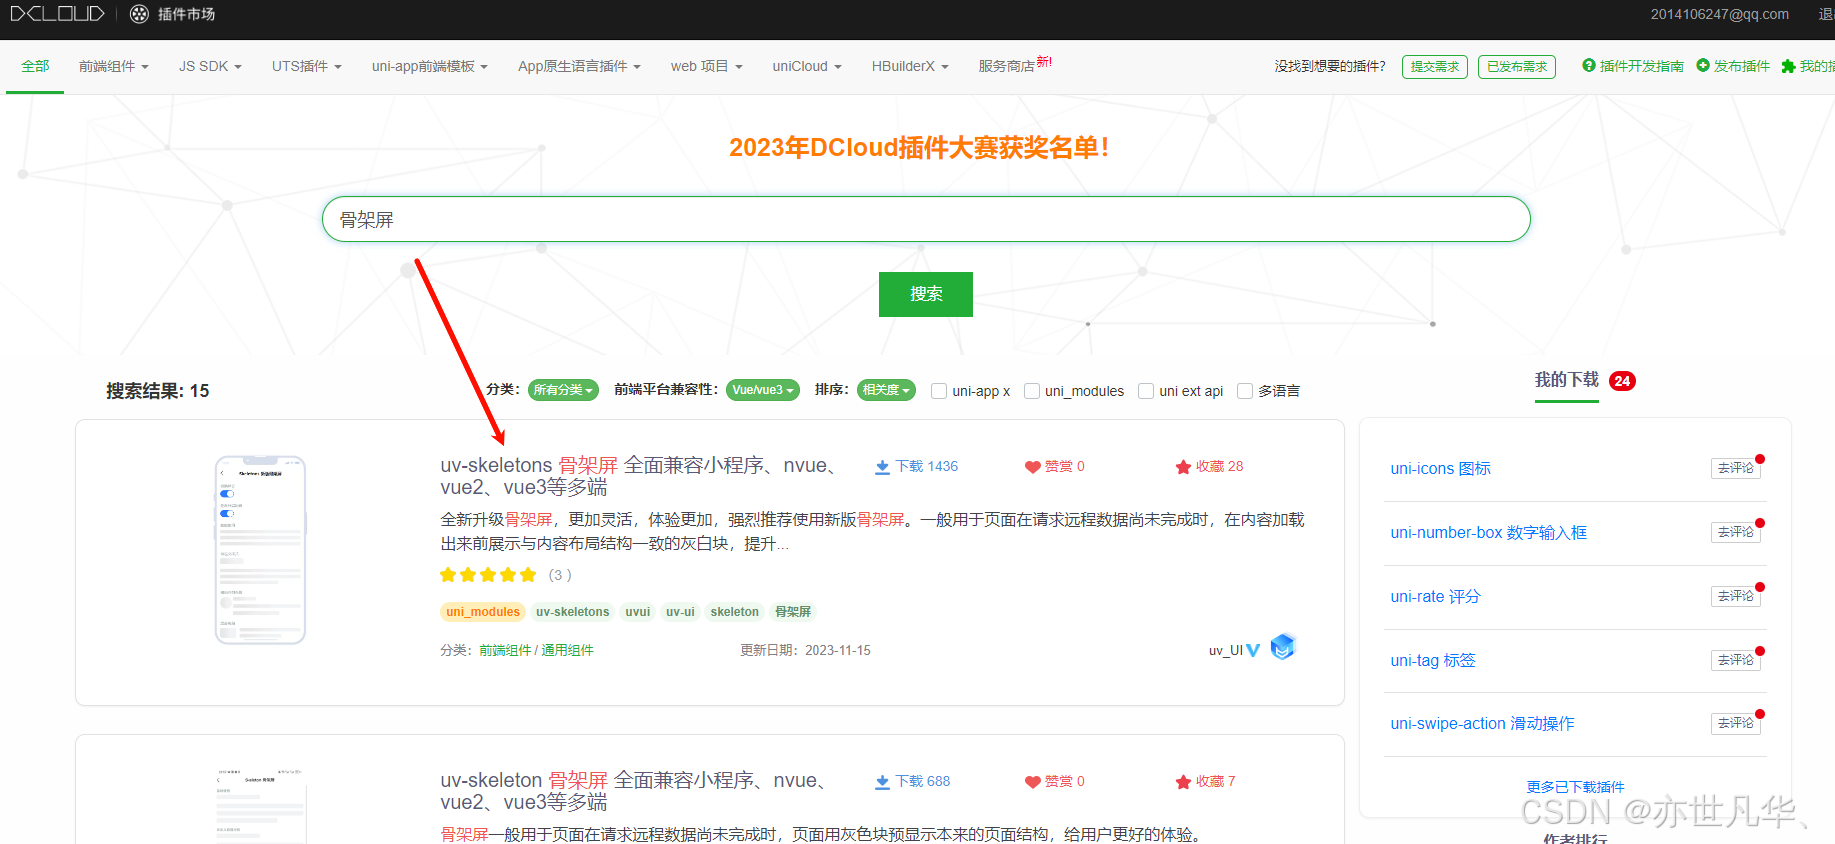1835x844 pixels.
Task: Expand the App原生语言插件 menu
Action: (579, 66)
